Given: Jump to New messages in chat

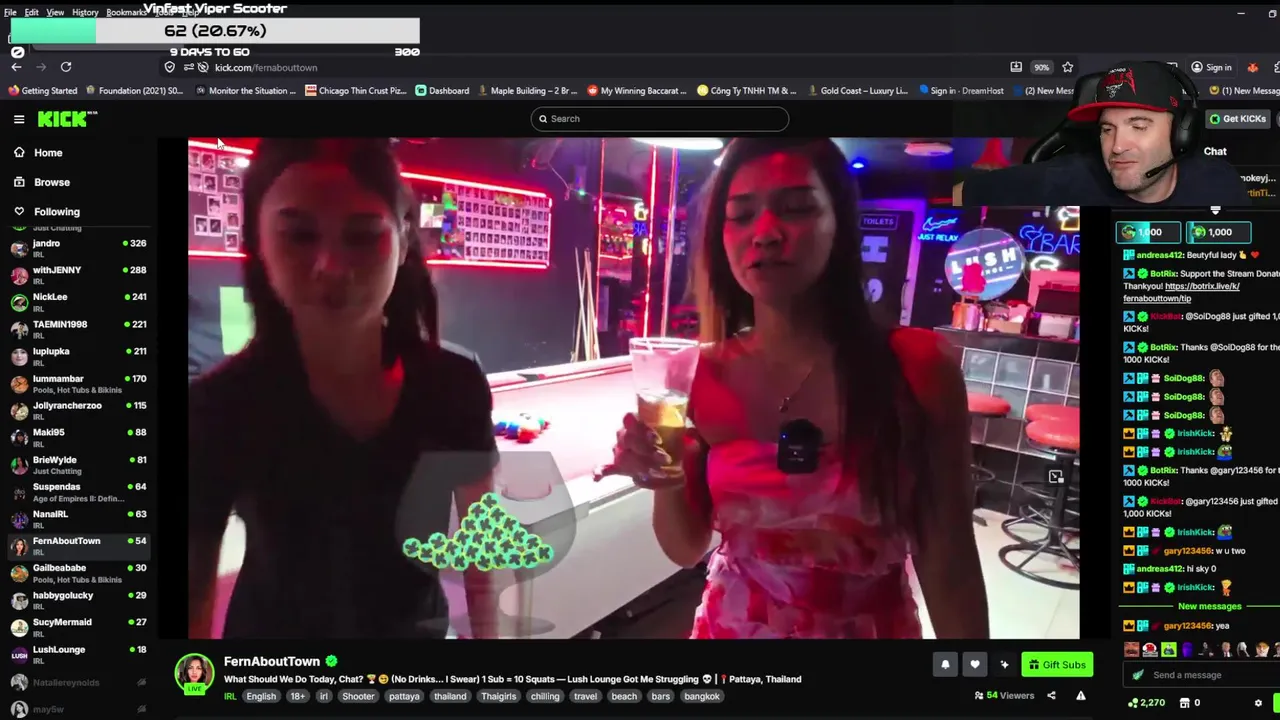Looking at the screenshot, I should [x=1209, y=607].
